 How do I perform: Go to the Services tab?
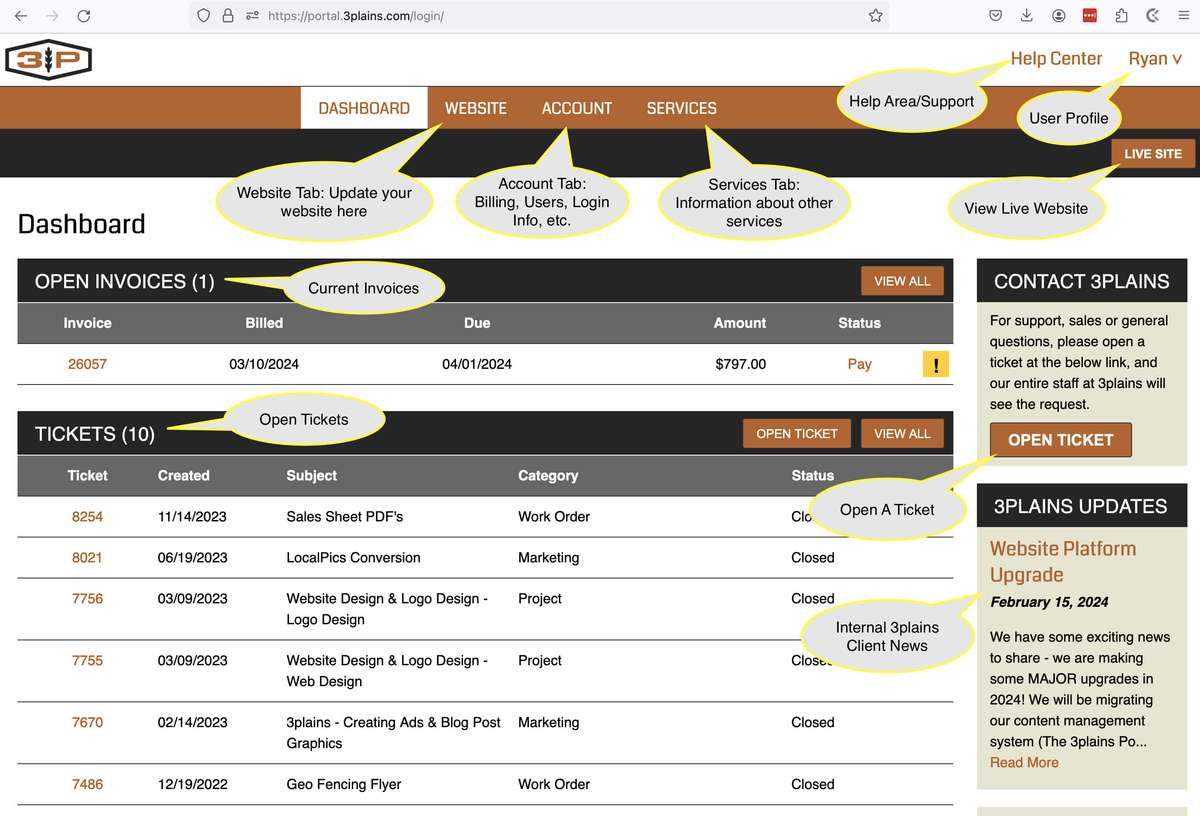point(682,108)
